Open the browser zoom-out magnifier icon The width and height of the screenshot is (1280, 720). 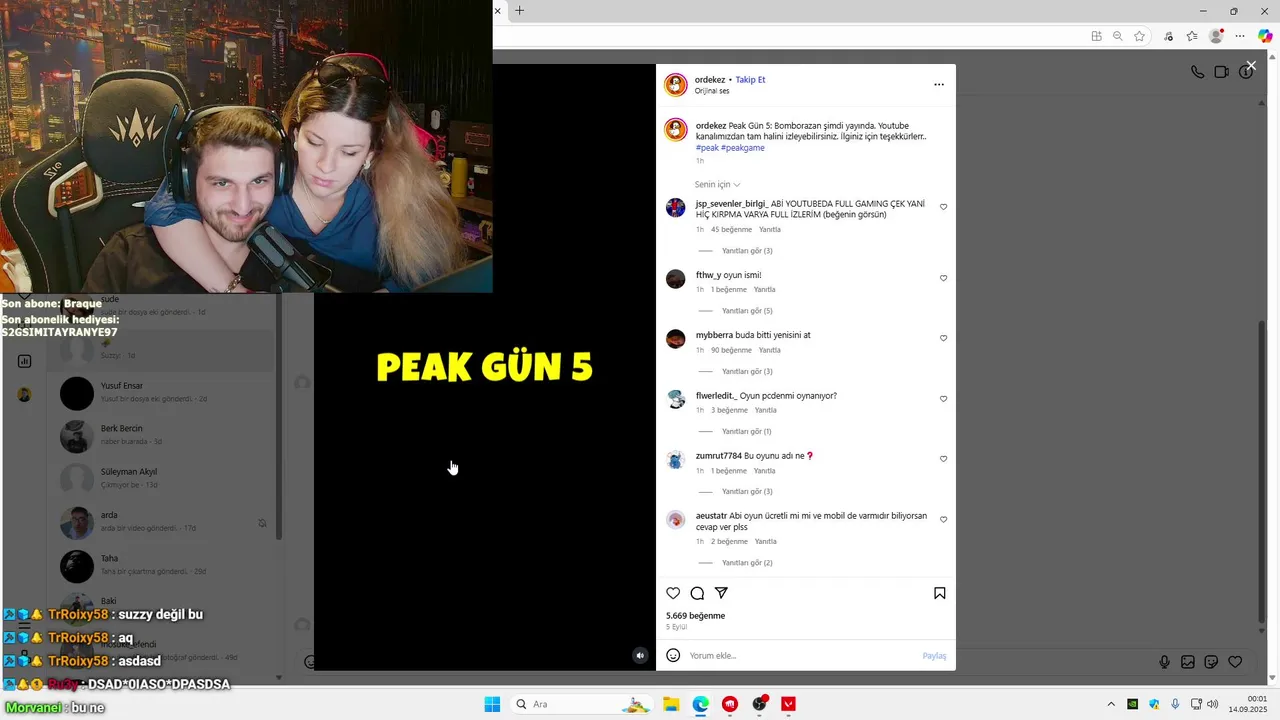click(x=1118, y=36)
